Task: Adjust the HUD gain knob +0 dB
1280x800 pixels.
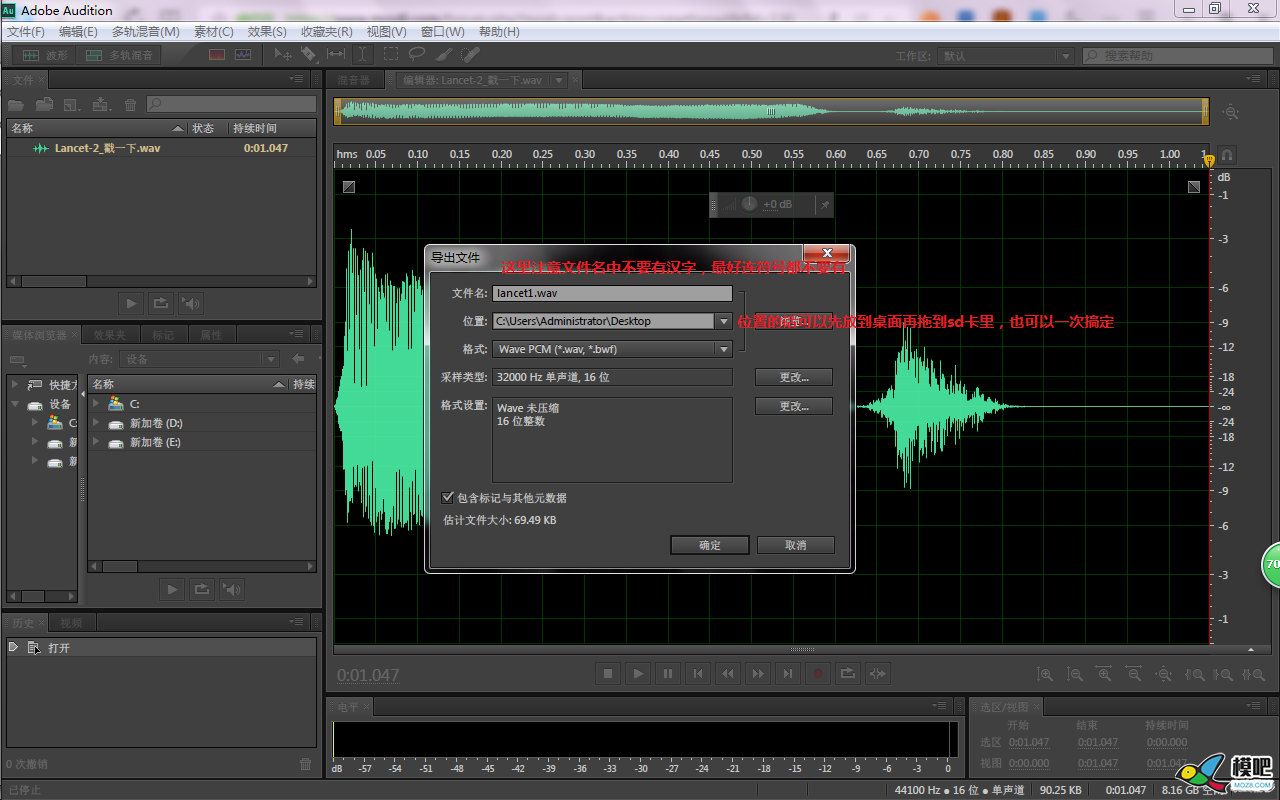Action: pyautogui.click(x=749, y=204)
